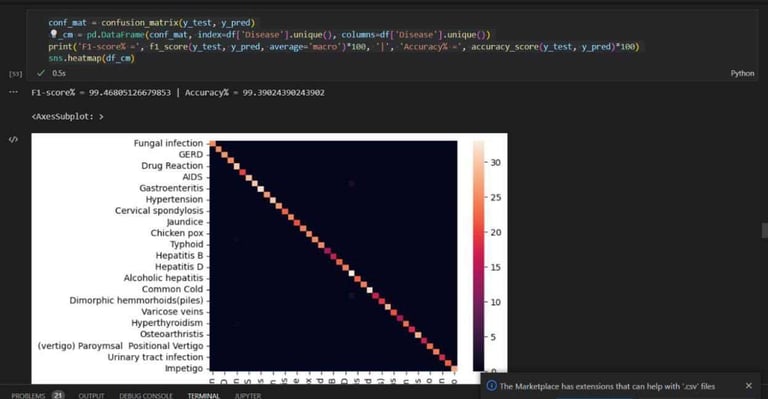Click the Impetigo axis label

(184, 368)
